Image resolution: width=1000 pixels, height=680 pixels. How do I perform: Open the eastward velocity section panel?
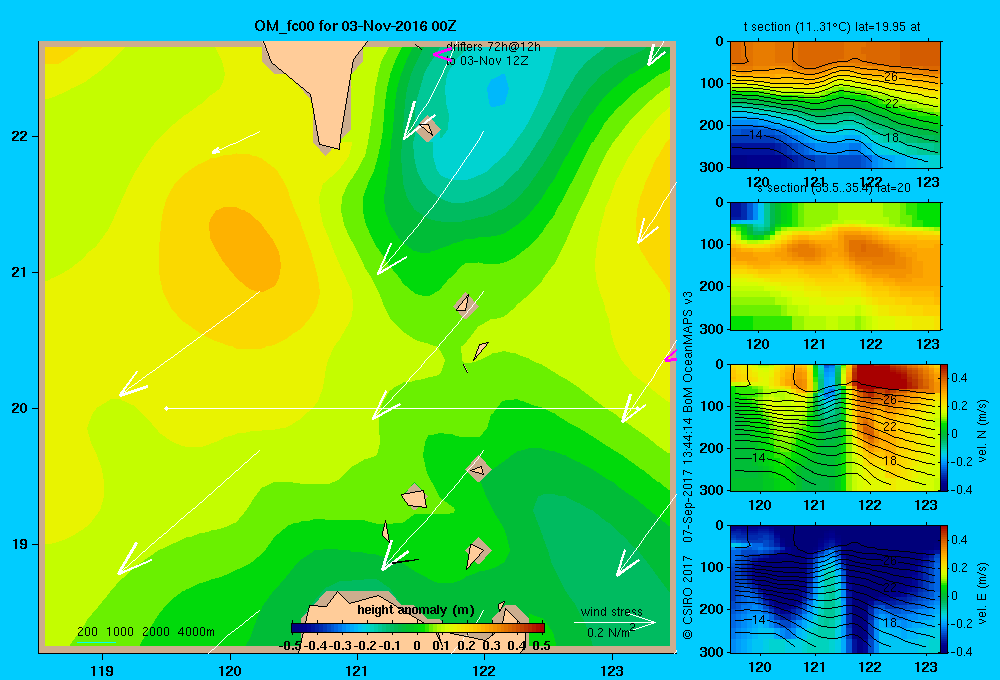pyautogui.click(x=835, y=588)
